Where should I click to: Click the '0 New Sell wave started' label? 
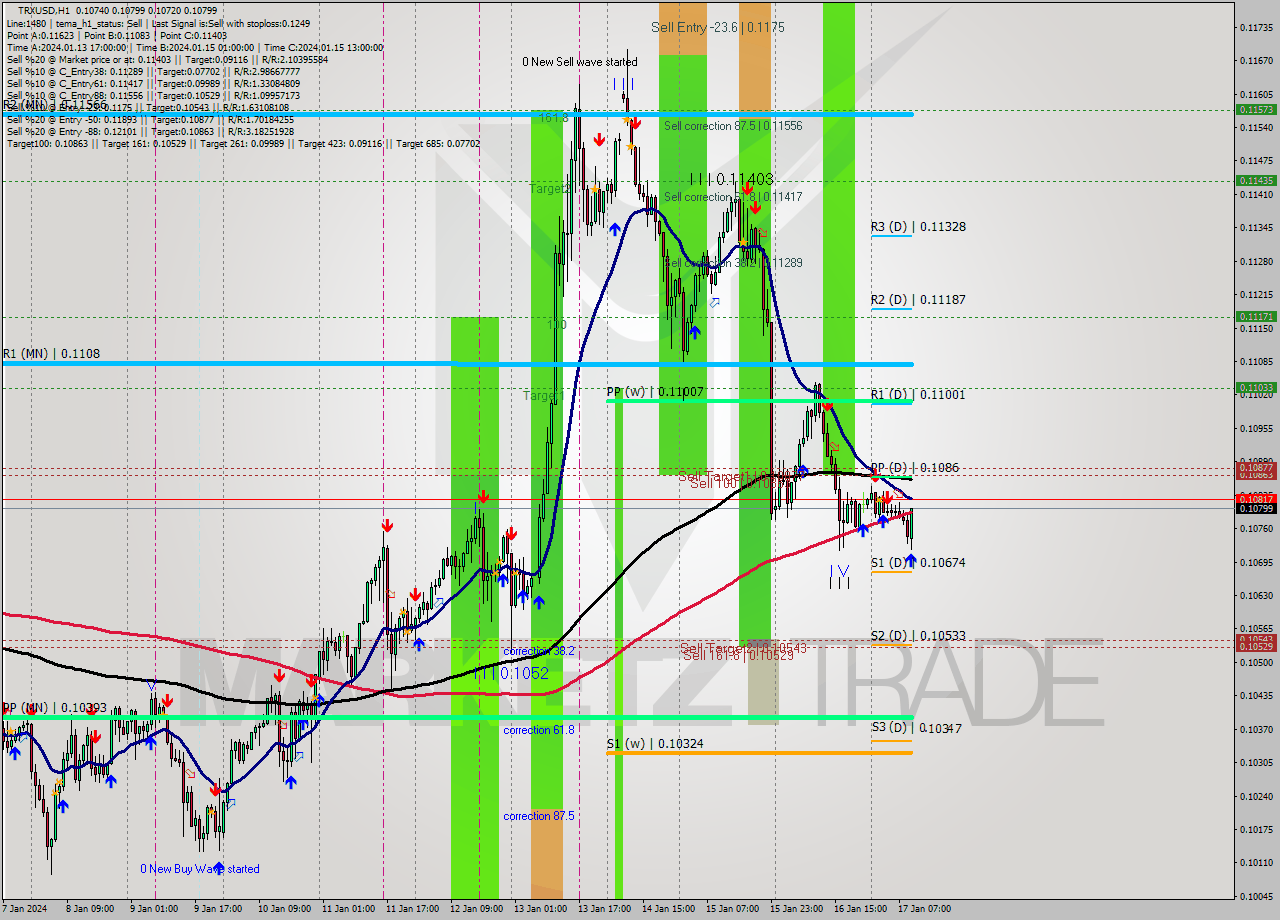click(580, 62)
